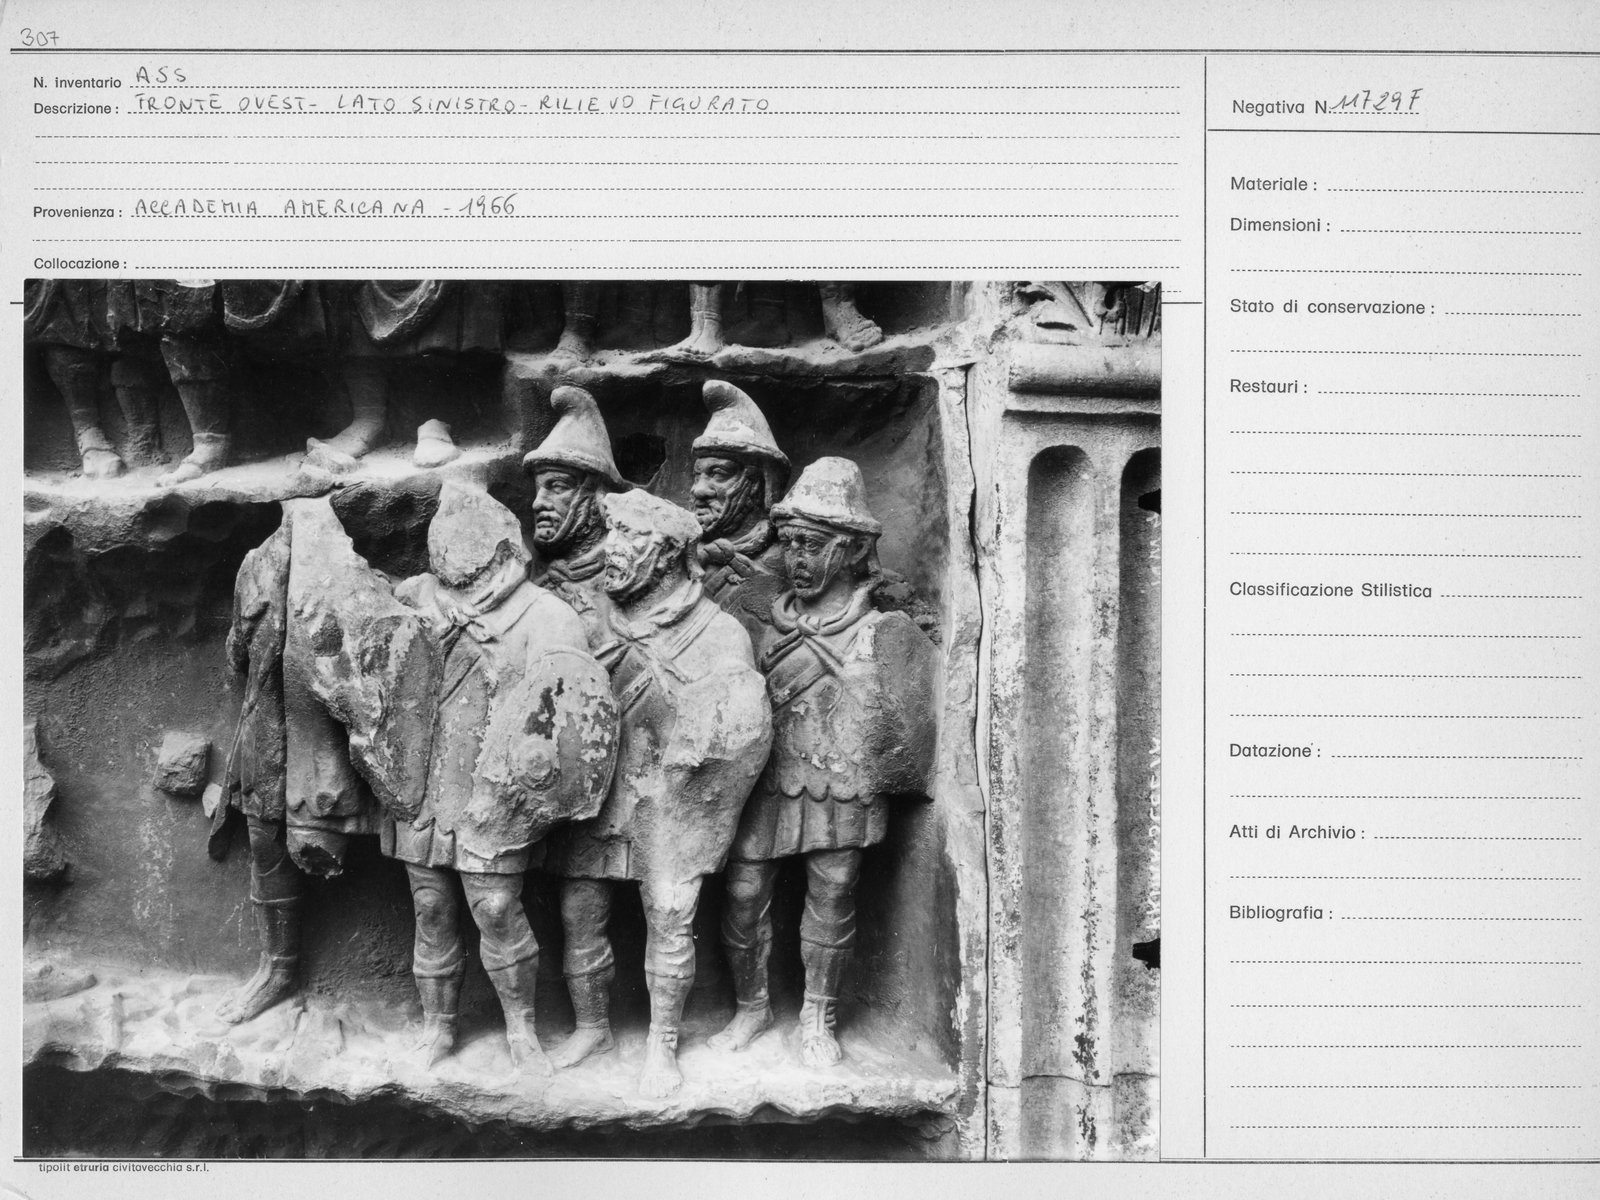Viewport: 1600px width, 1200px height.
Task: Click handwritten 'ACCADEMIA AMERICANA - 1966' text
Action: click(x=325, y=207)
